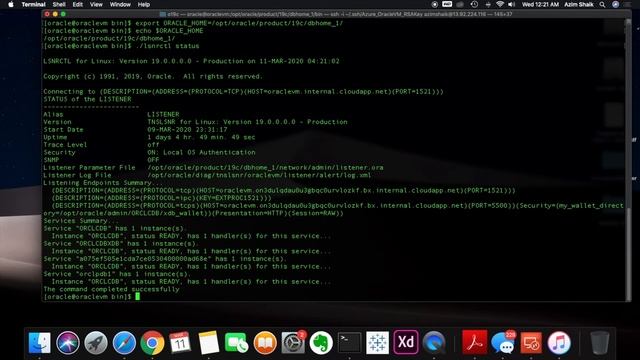Click the 'Alias LISTENER' row
The image size is (640, 360).
coord(111,114)
